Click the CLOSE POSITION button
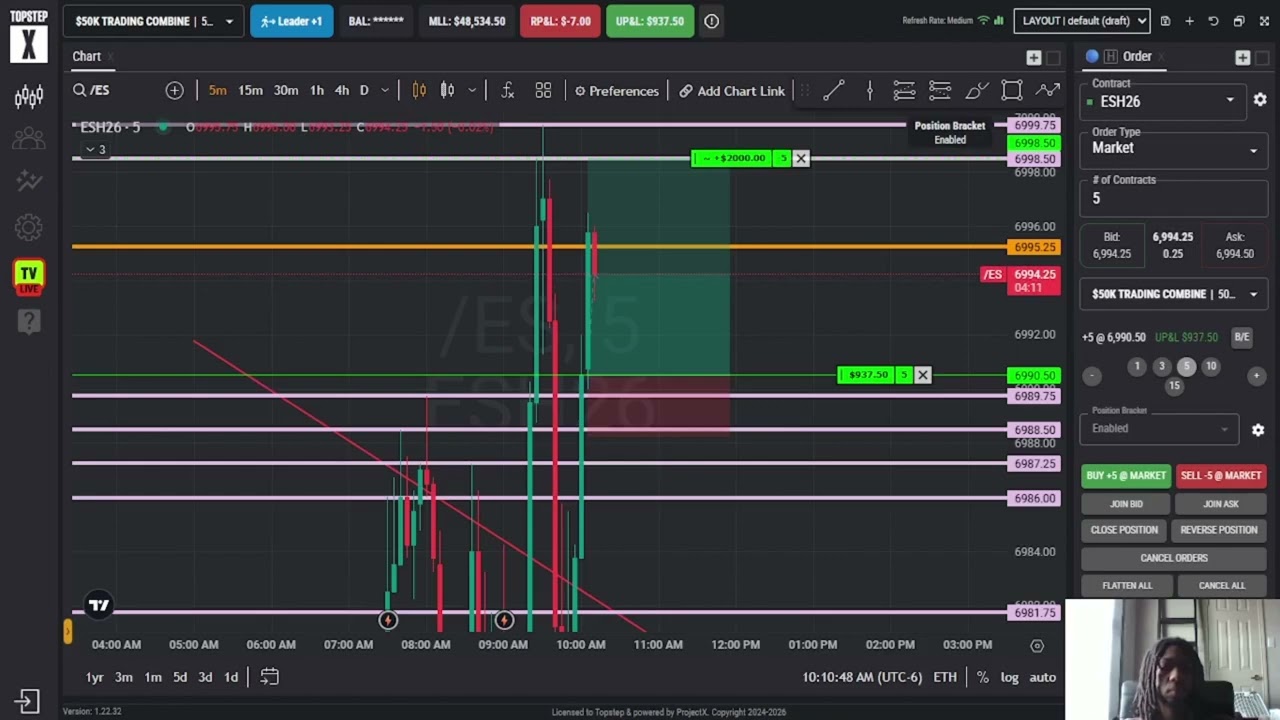Image resolution: width=1280 pixels, height=720 pixels. (x=1124, y=530)
